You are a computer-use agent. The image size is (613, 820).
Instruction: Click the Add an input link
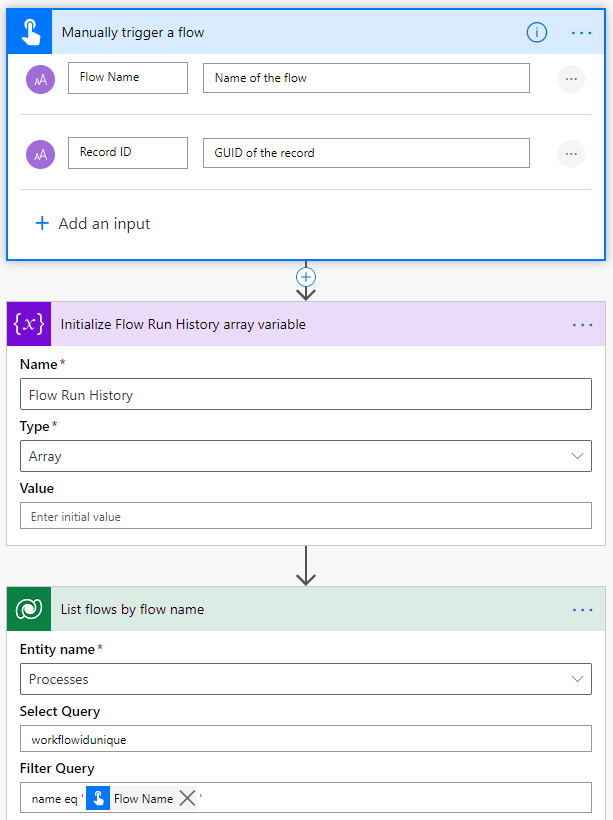click(x=93, y=224)
